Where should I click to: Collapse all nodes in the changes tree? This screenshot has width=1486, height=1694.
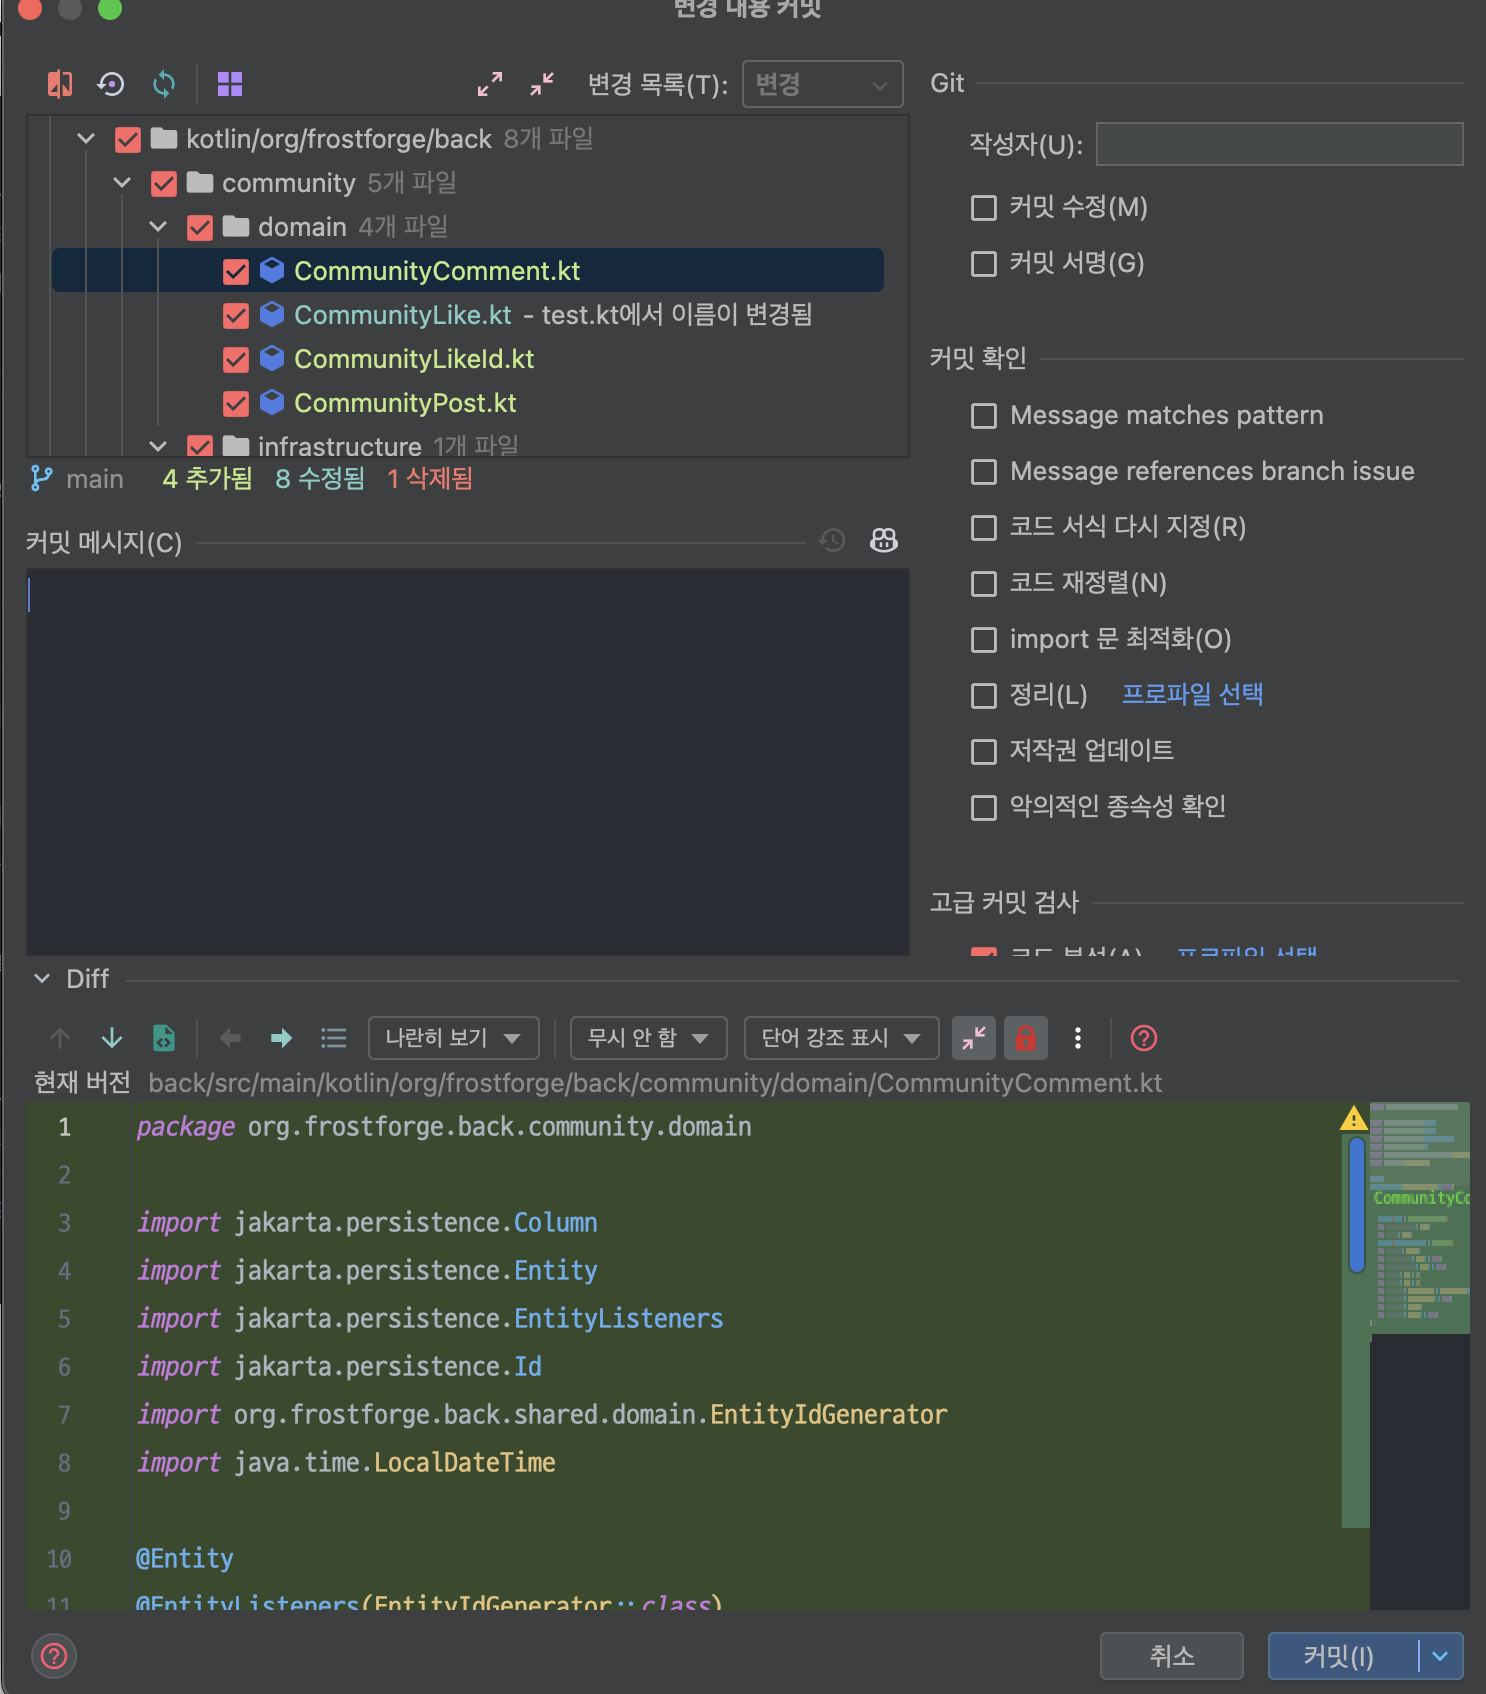[x=542, y=84]
